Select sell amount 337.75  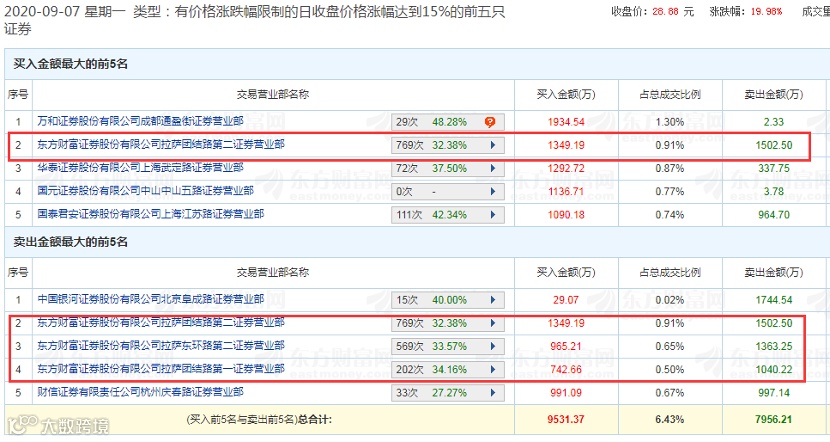coord(774,168)
